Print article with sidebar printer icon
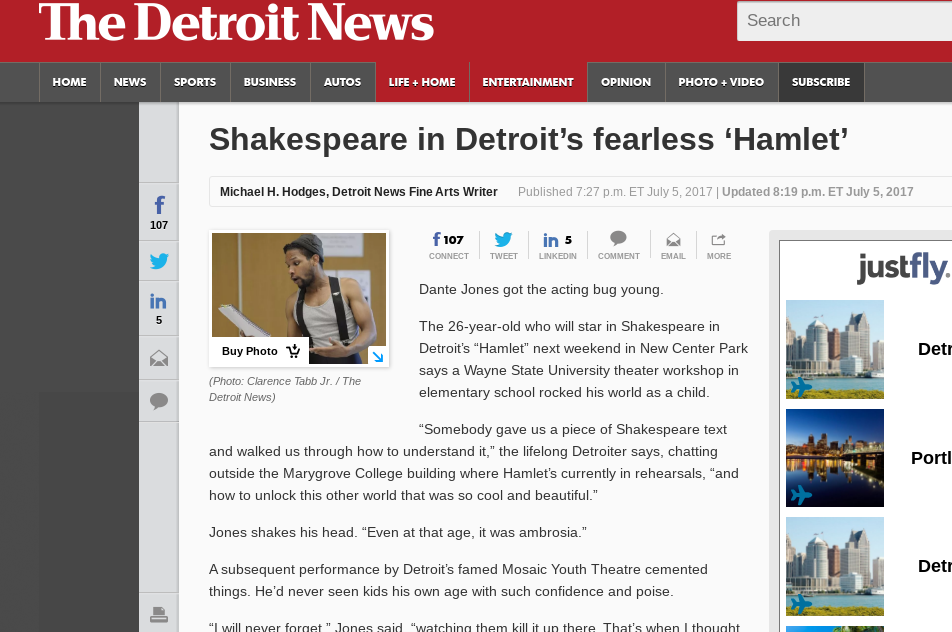 point(159,614)
